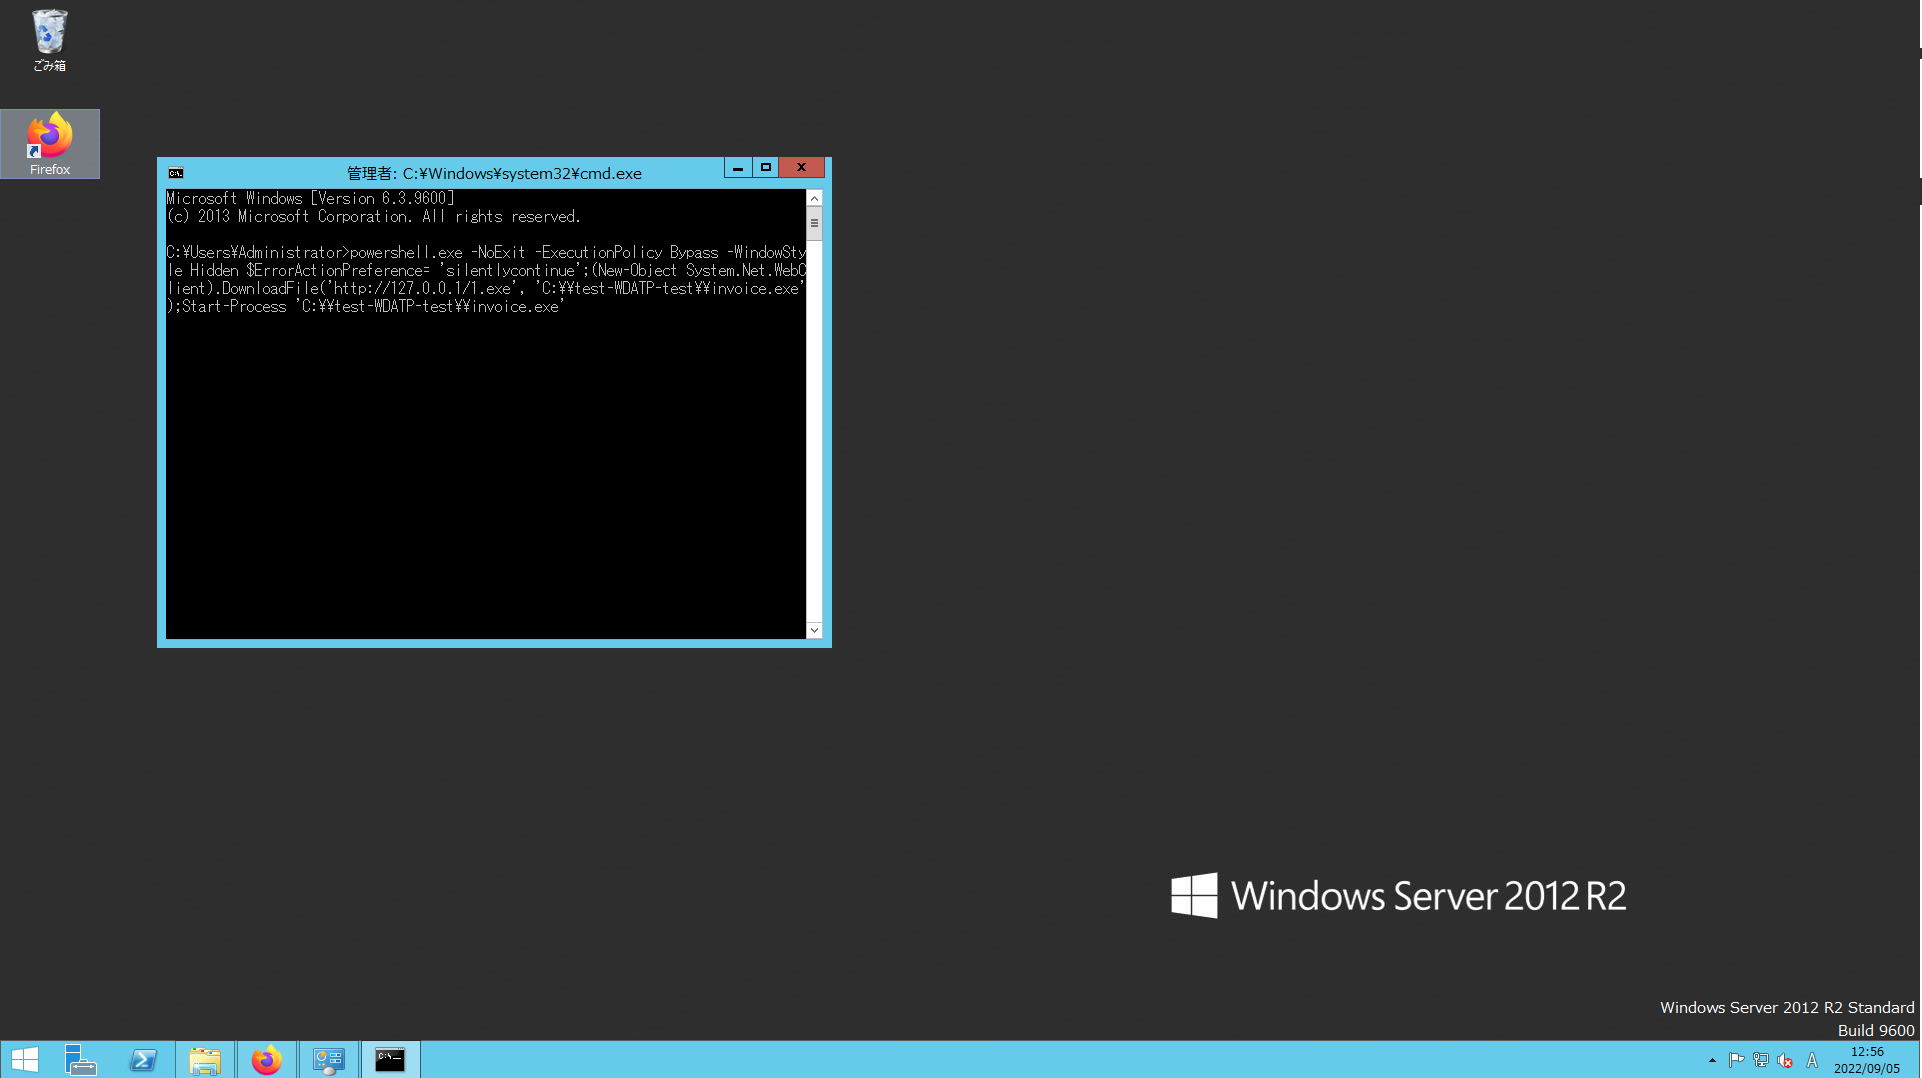Viewport: 1922px width, 1078px height.
Task: Click the muted volume tray icon
Action: [1785, 1060]
